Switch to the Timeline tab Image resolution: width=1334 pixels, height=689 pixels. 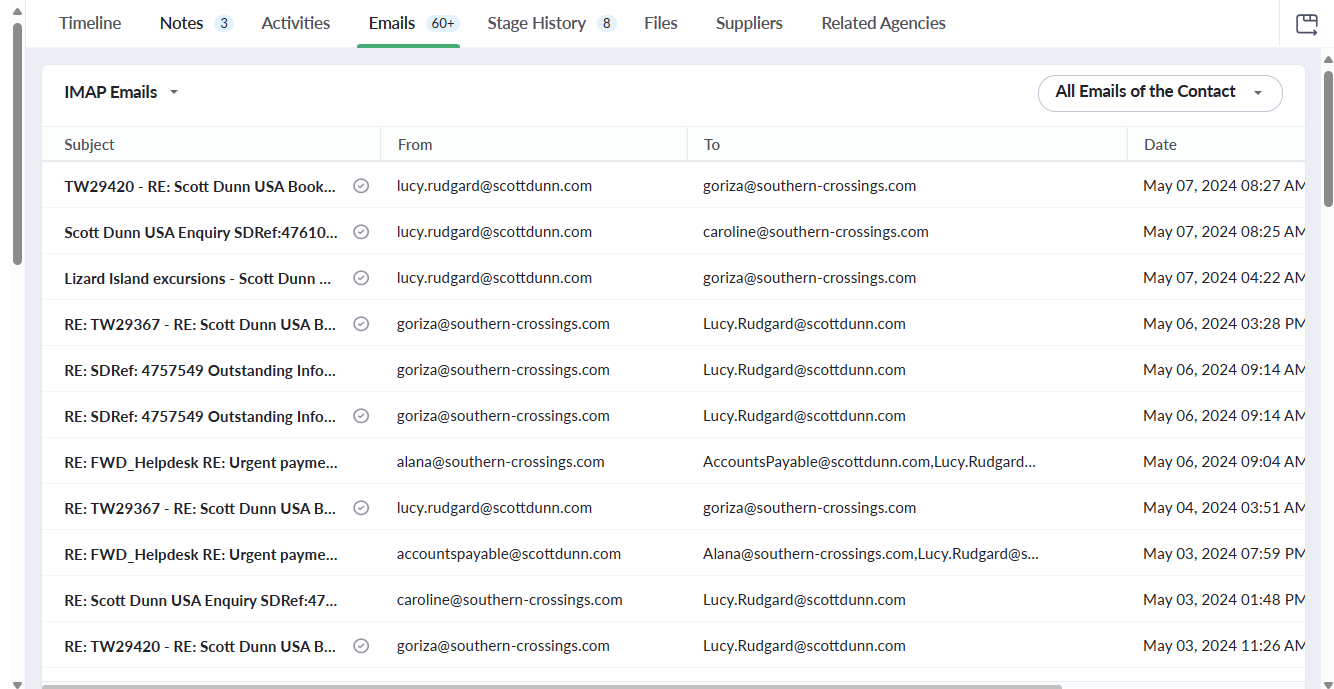(90, 23)
